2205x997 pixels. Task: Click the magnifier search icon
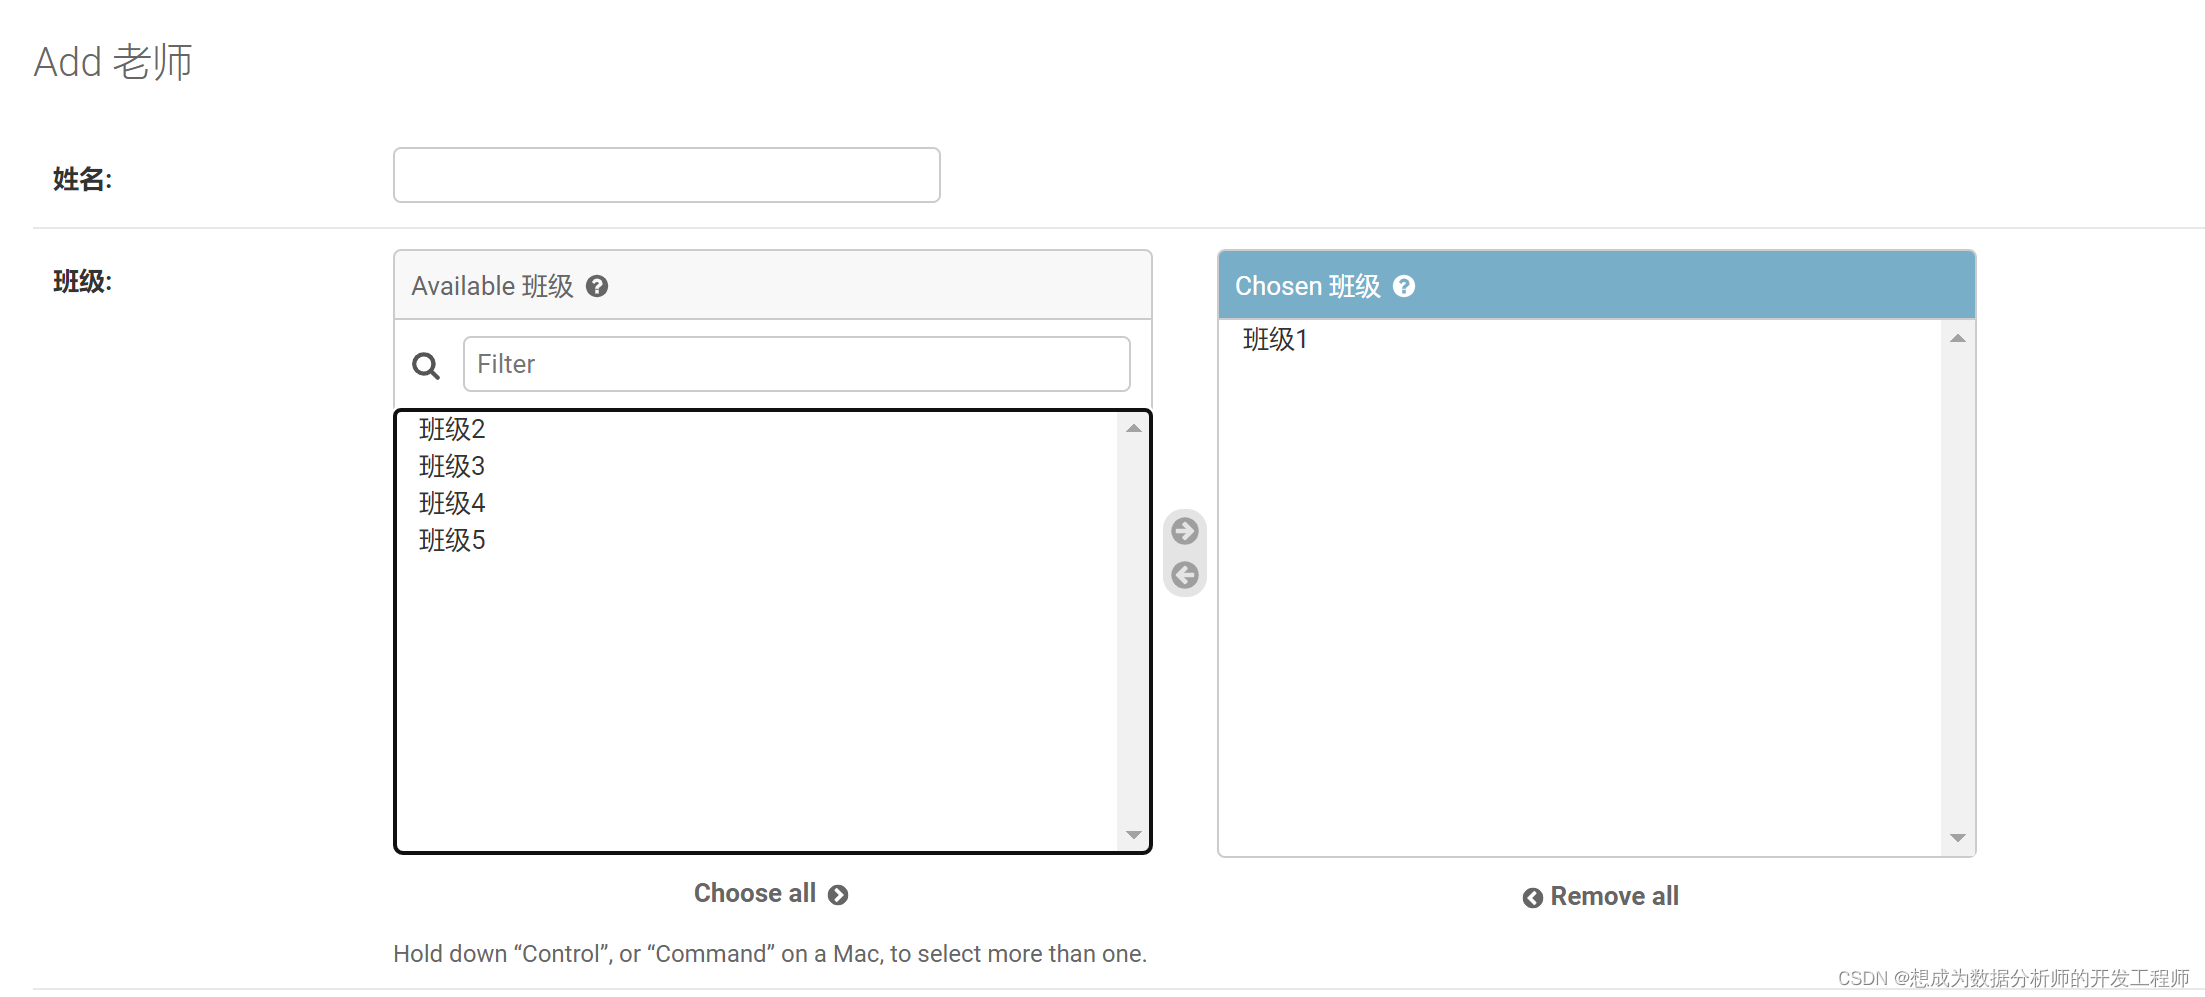(426, 366)
